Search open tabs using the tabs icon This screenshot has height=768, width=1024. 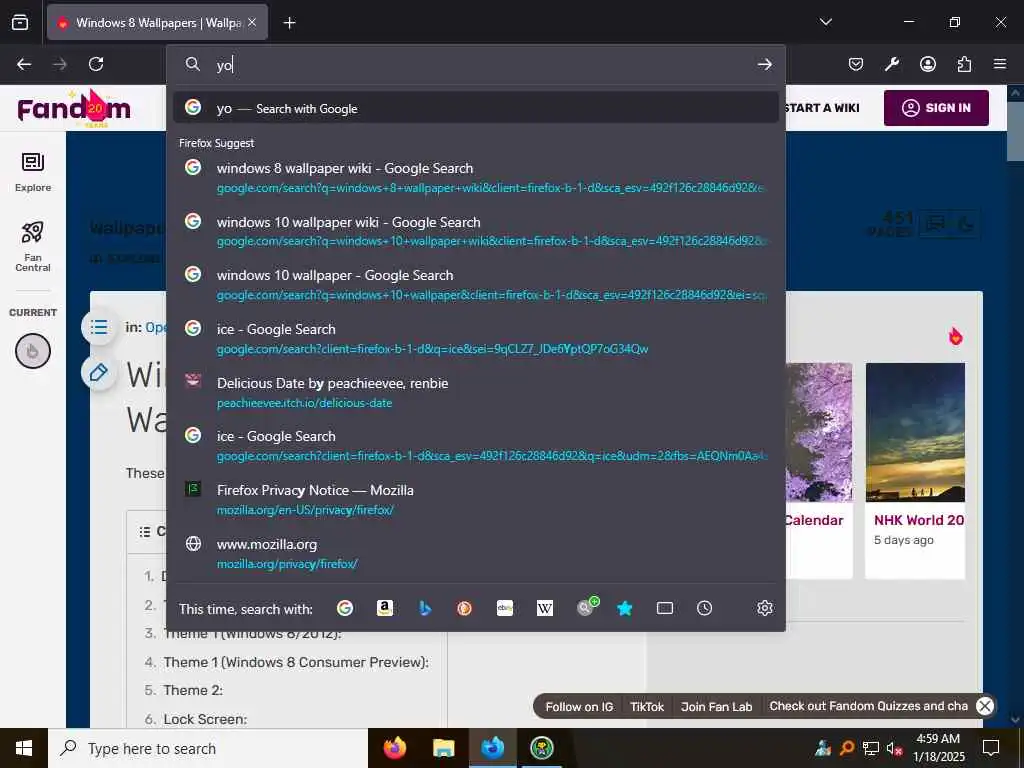coord(665,609)
